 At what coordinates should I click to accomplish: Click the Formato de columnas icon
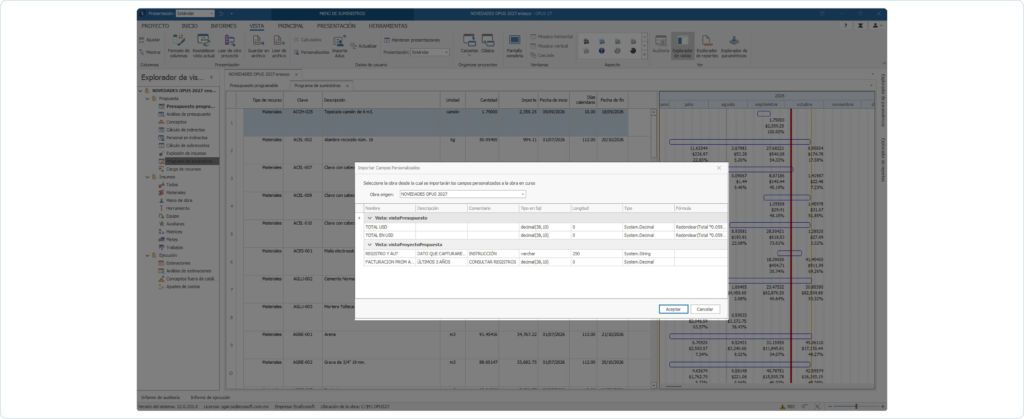(178, 40)
